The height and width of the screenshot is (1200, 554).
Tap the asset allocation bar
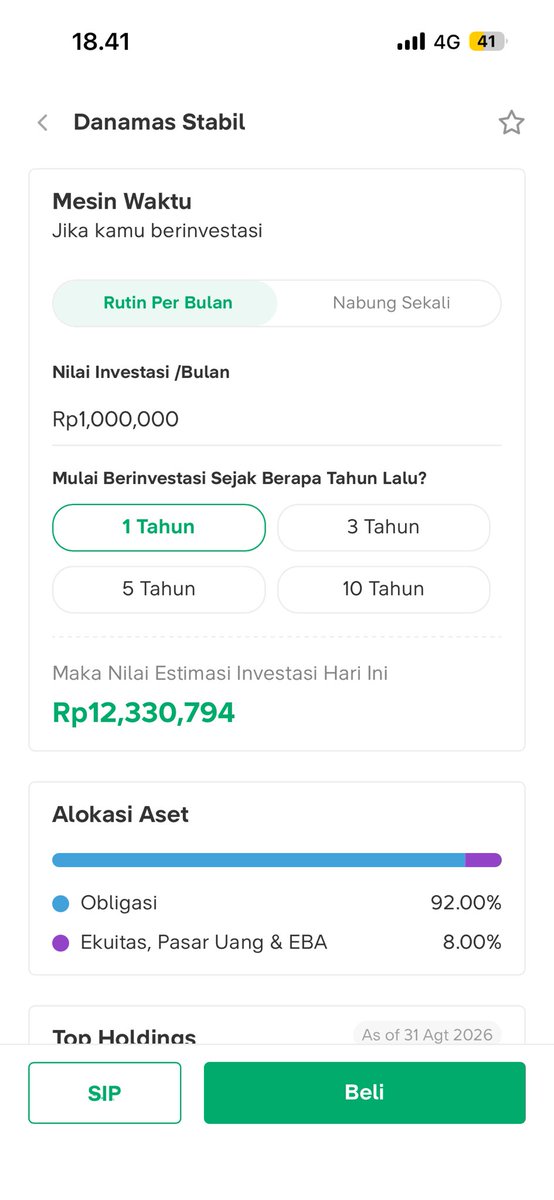(276, 860)
